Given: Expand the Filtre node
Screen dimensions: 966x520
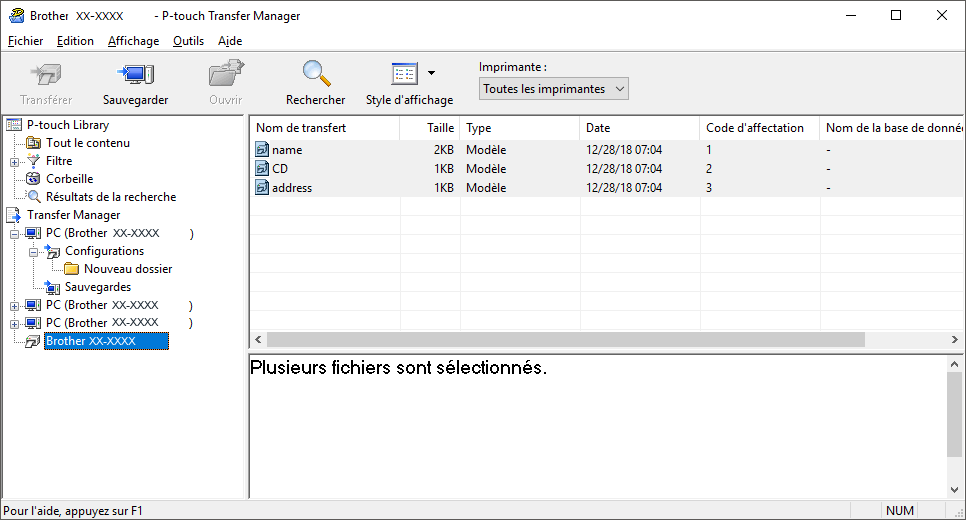Looking at the screenshot, I should pos(14,163).
